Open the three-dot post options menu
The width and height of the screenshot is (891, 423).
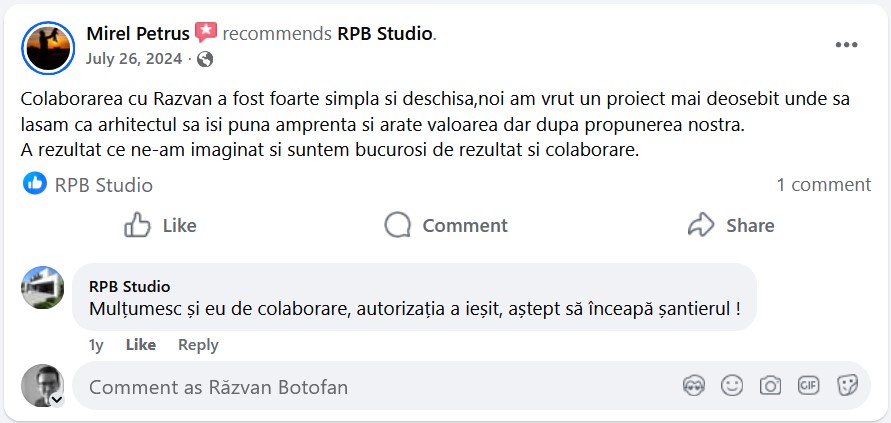[x=846, y=45]
